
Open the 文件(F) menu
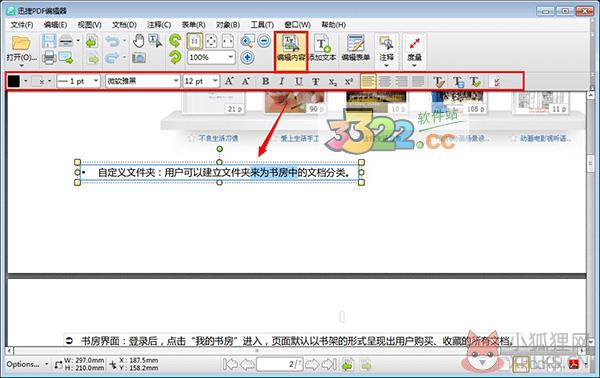22,25
